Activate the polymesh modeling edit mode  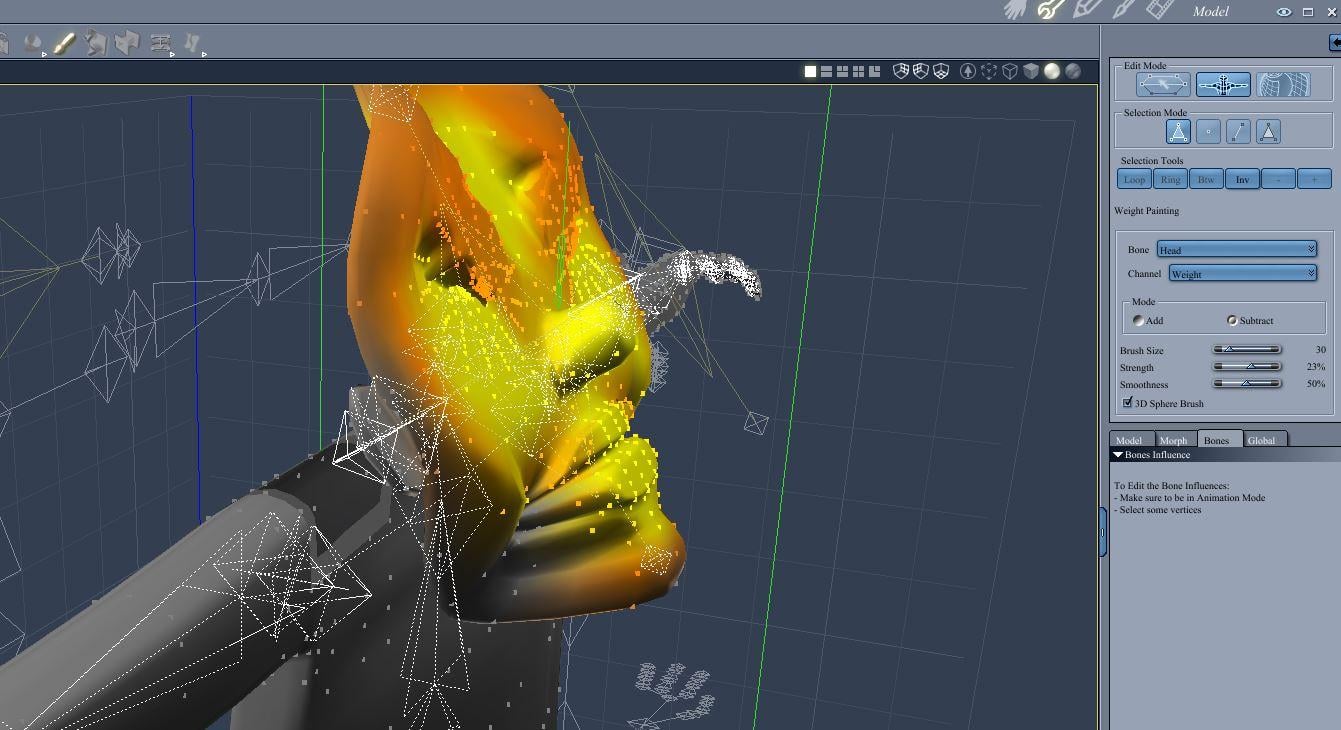pyautogui.click(x=1163, y=85)
